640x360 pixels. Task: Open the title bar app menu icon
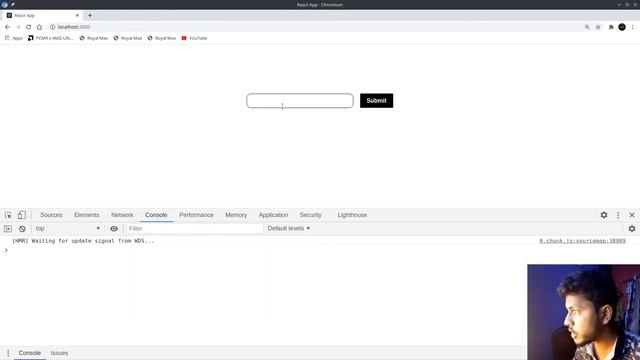tap(4, 4)
